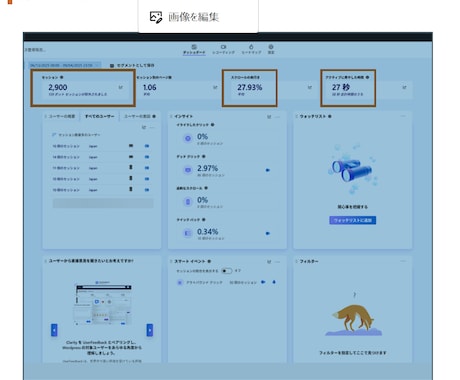Click the info icon beside the active time title
The image size is (460, 380).
pyautogui.click(x=367, y=77)
